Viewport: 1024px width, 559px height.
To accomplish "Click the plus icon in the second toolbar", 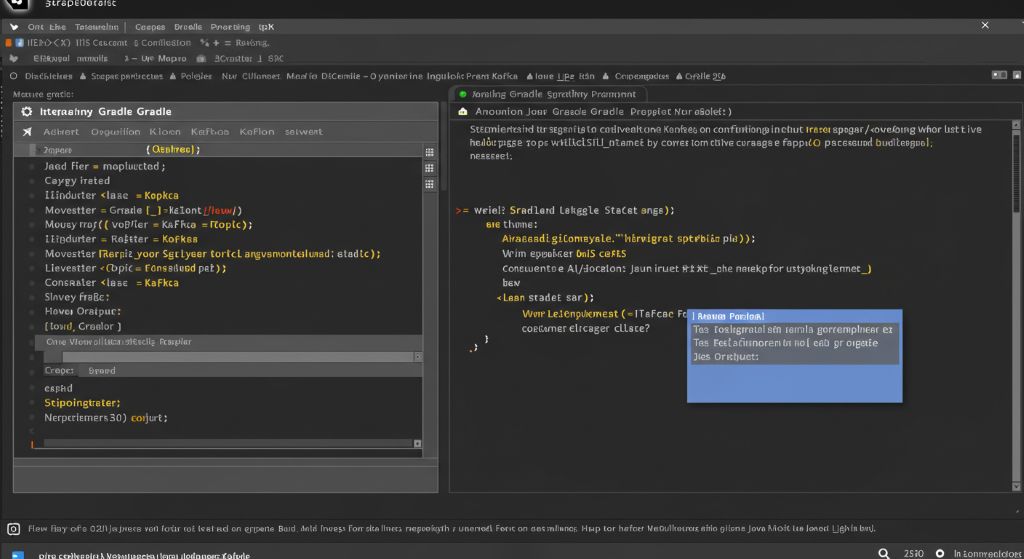I will pos(216,43).
